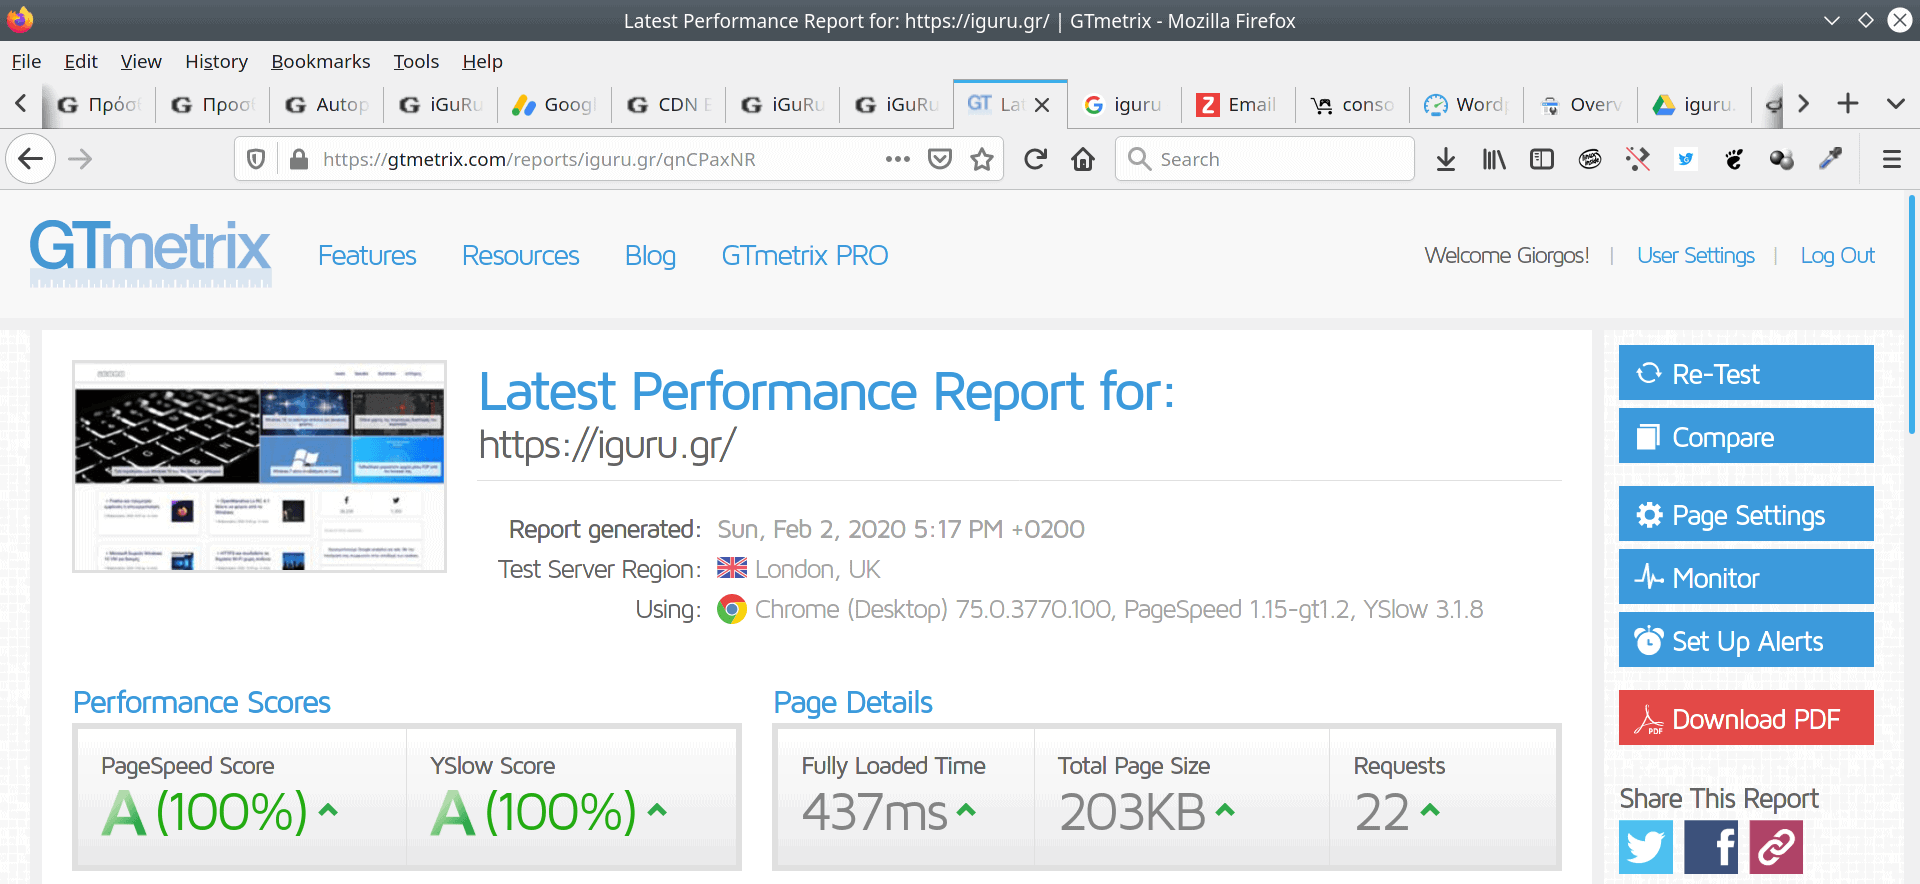The width and height of the screenshot is (1920, 884).
Task: Click the Re-Test button
Action: [1746, 373]
